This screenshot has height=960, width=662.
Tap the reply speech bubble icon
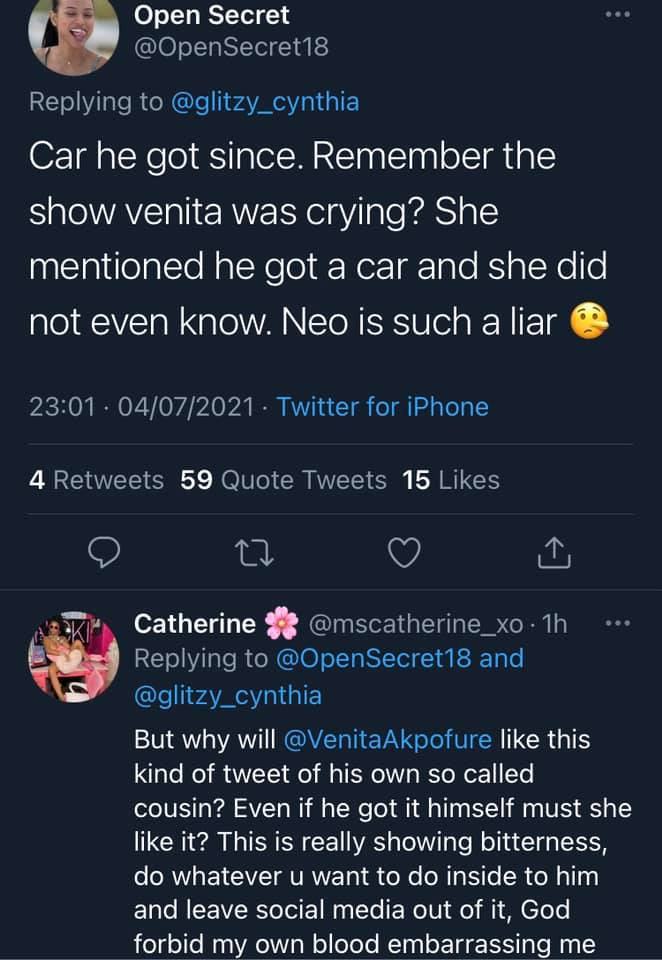tap(105, 551)
